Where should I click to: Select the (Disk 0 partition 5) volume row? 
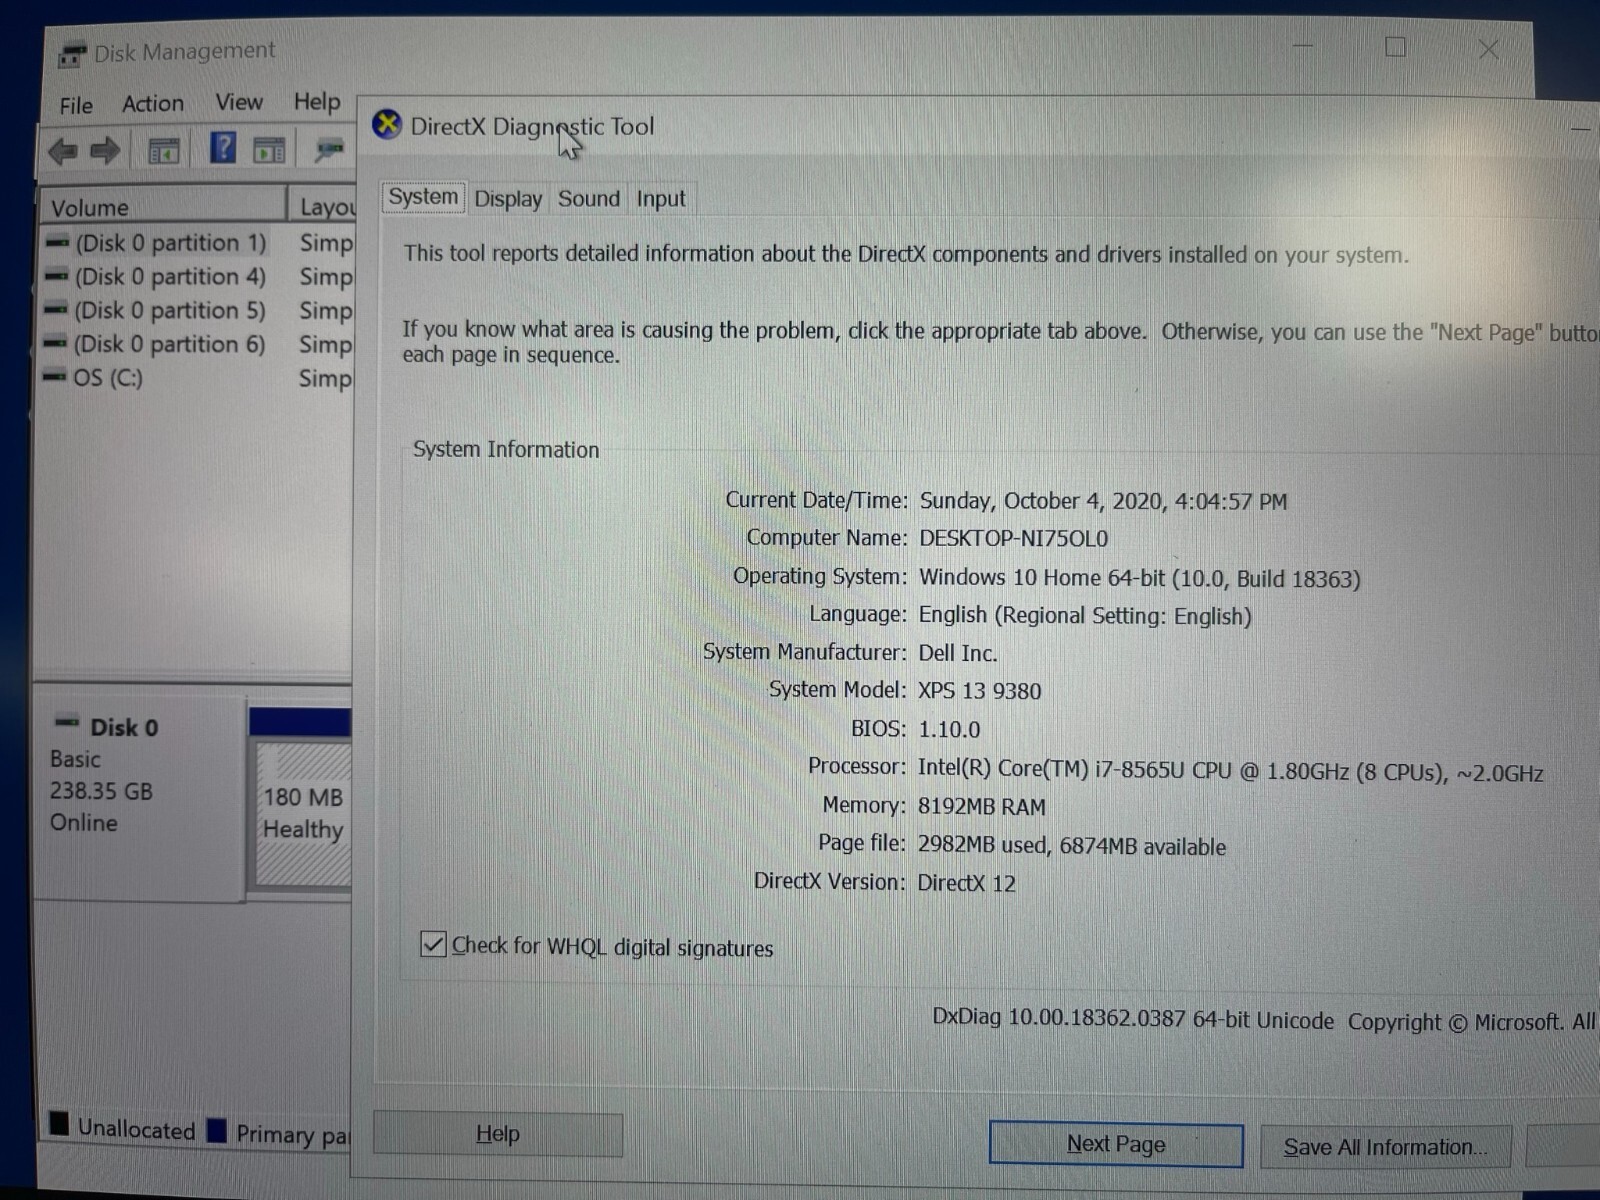tap(198, 311)
